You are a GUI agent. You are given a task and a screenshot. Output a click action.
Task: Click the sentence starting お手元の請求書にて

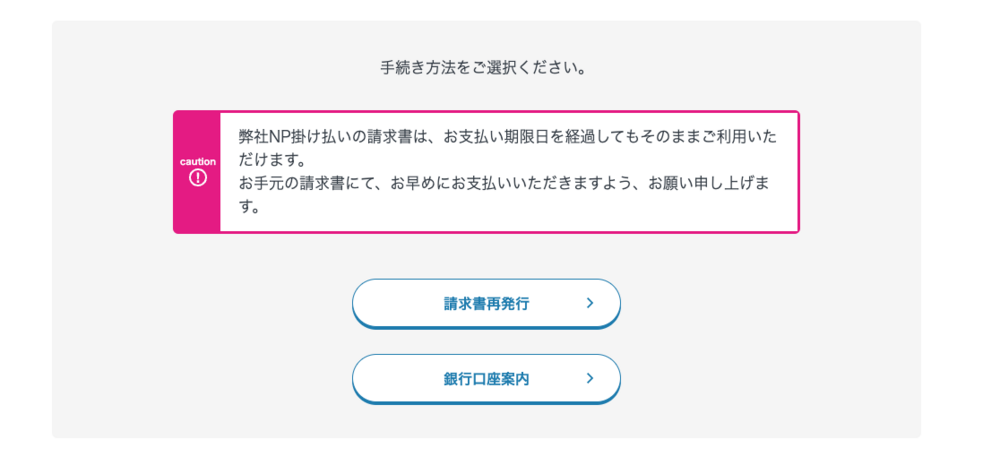click(504, 195)
